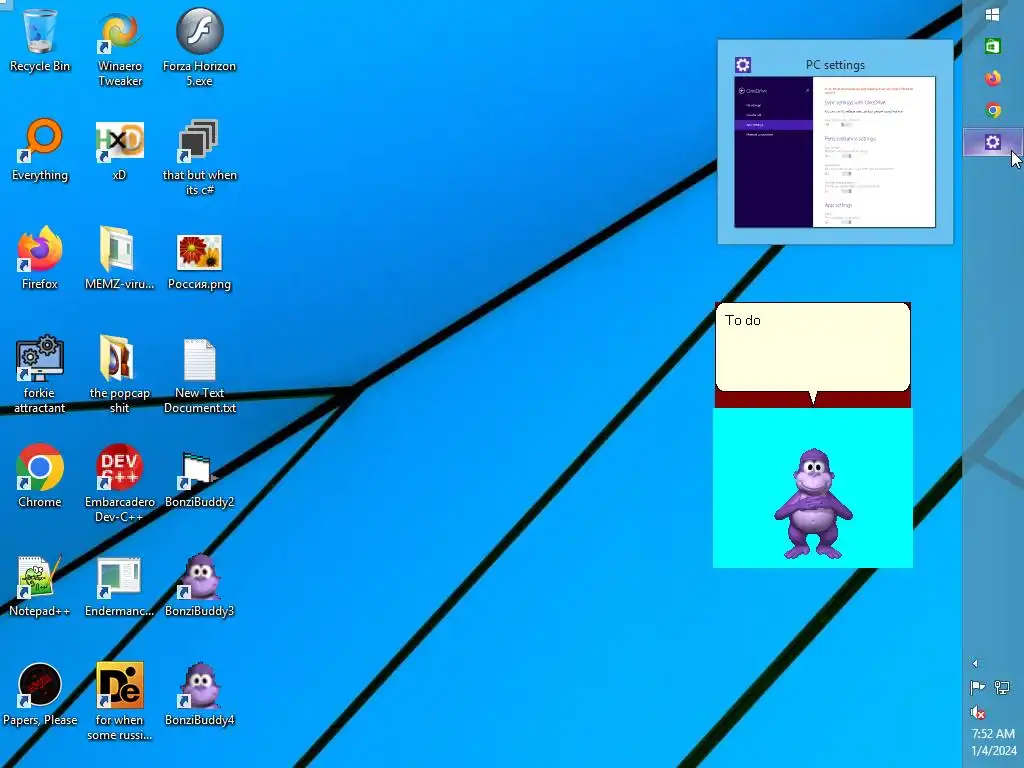Select the xD hex editor shortcut
The height and width of the screenshot is (768, 1024).
120,150
